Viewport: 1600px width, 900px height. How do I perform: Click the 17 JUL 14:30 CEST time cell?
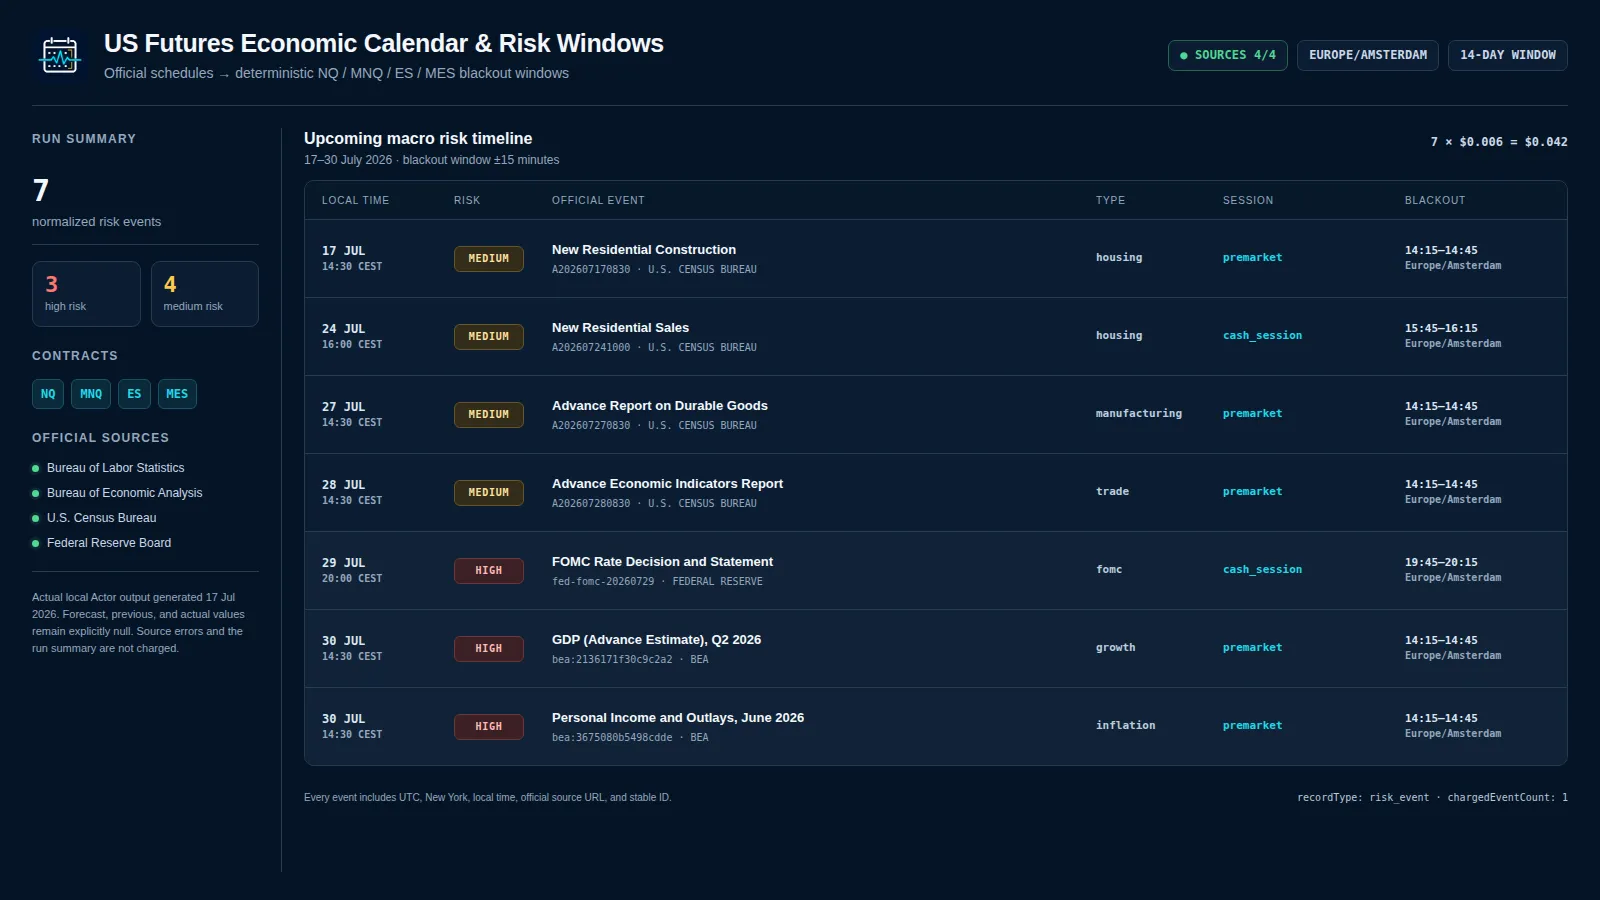[352, 258]
